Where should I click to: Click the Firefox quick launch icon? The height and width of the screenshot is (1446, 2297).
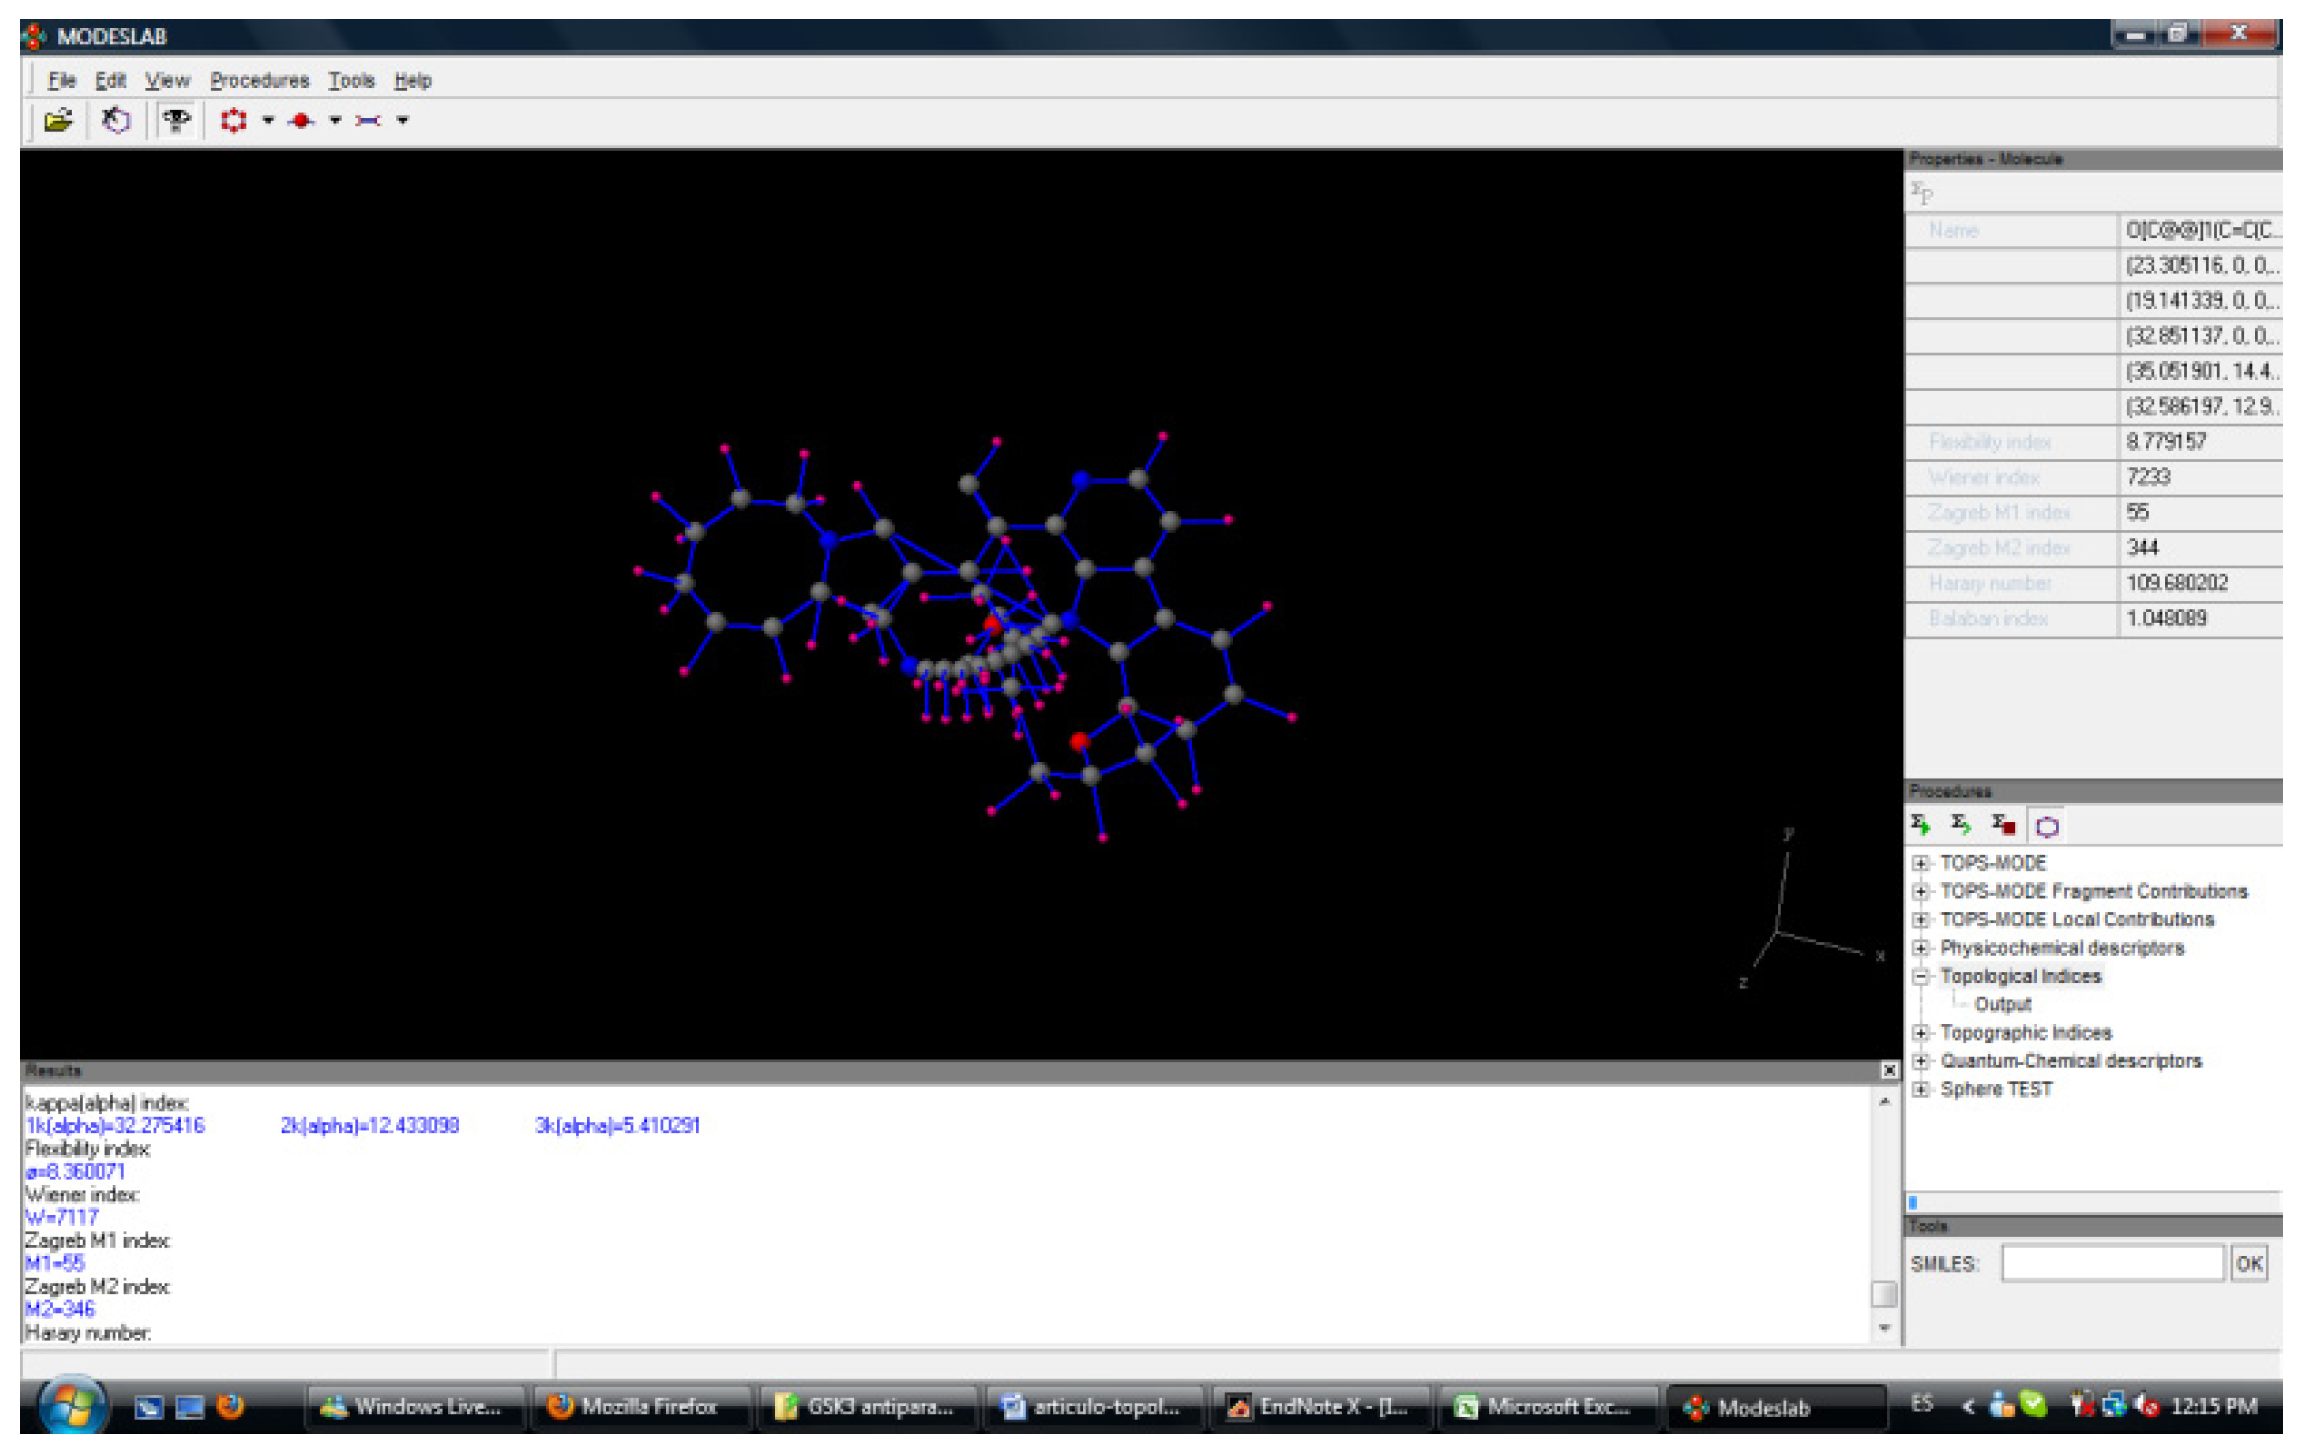230,1406
